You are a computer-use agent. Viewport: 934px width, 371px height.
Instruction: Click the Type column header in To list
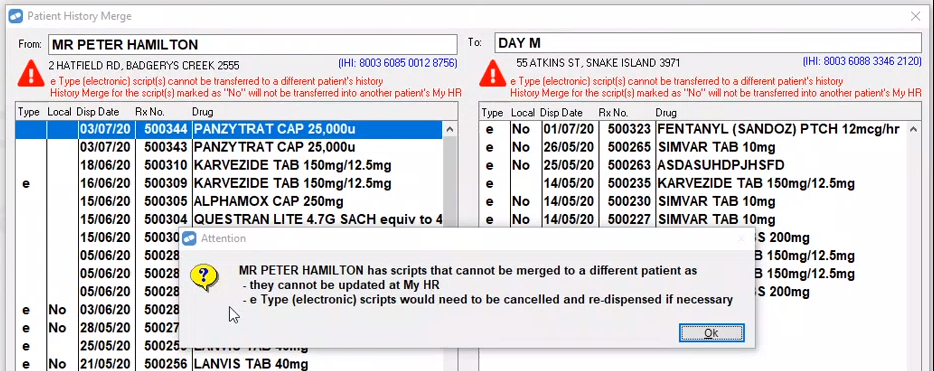click(493, 113)
